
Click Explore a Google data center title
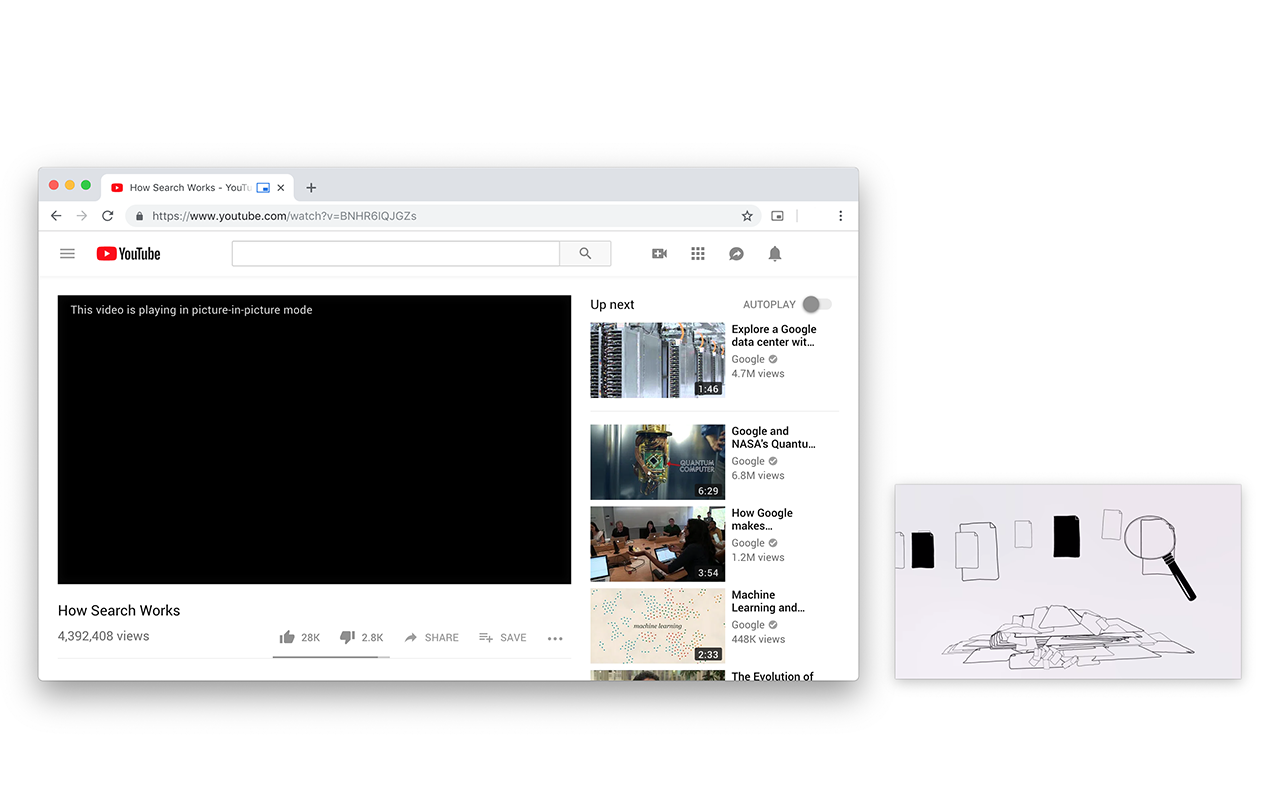click(x=774, y=335)
